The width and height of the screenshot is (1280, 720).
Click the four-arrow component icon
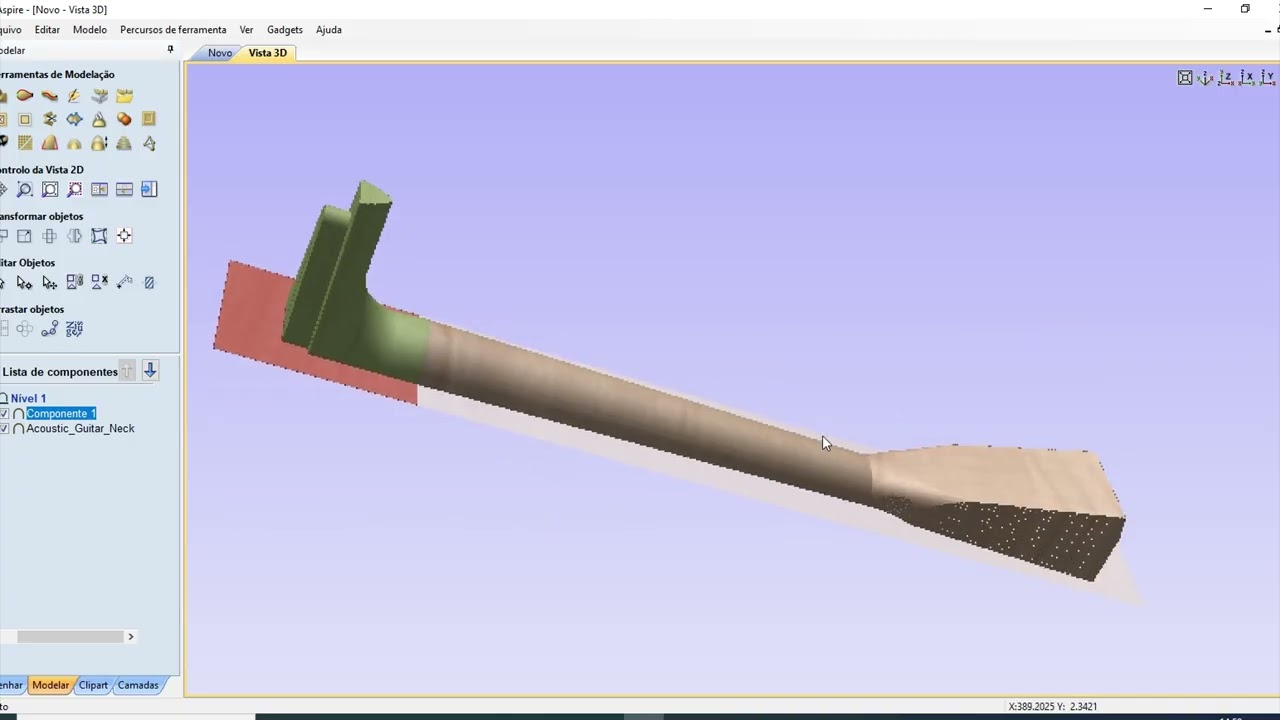[x=74, y=119]
